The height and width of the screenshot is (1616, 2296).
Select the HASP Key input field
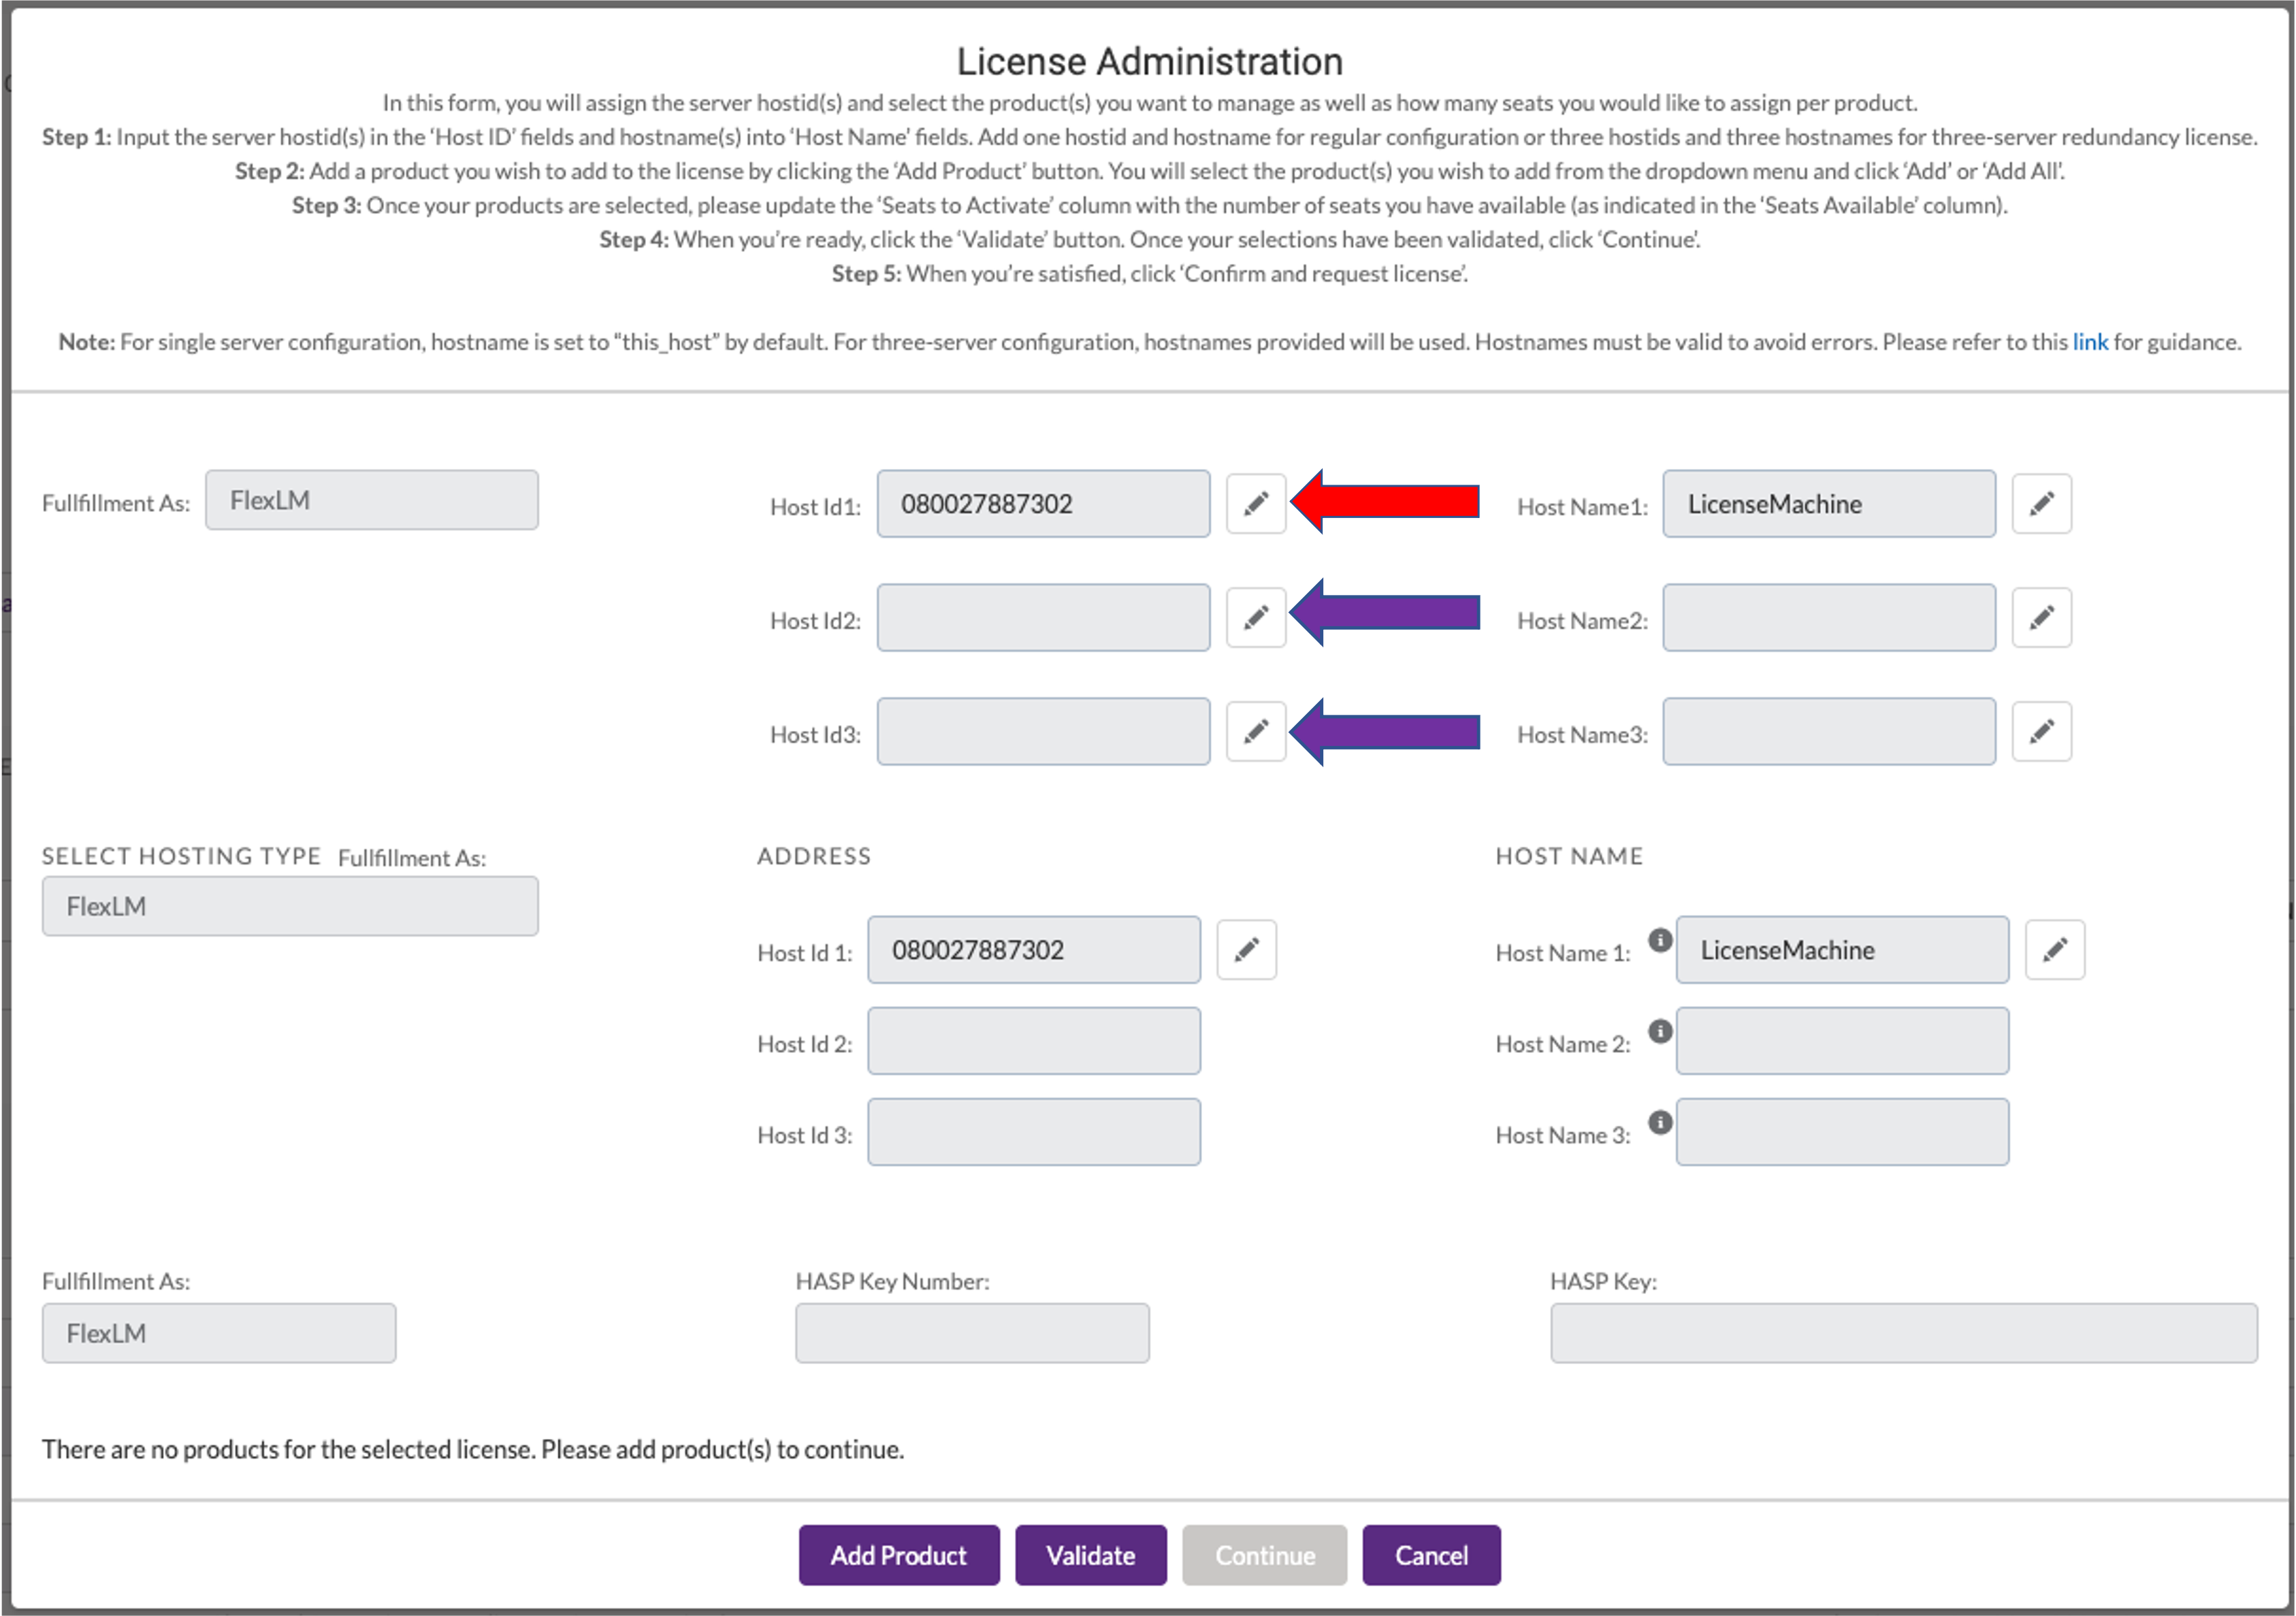click(1900, 1332)
